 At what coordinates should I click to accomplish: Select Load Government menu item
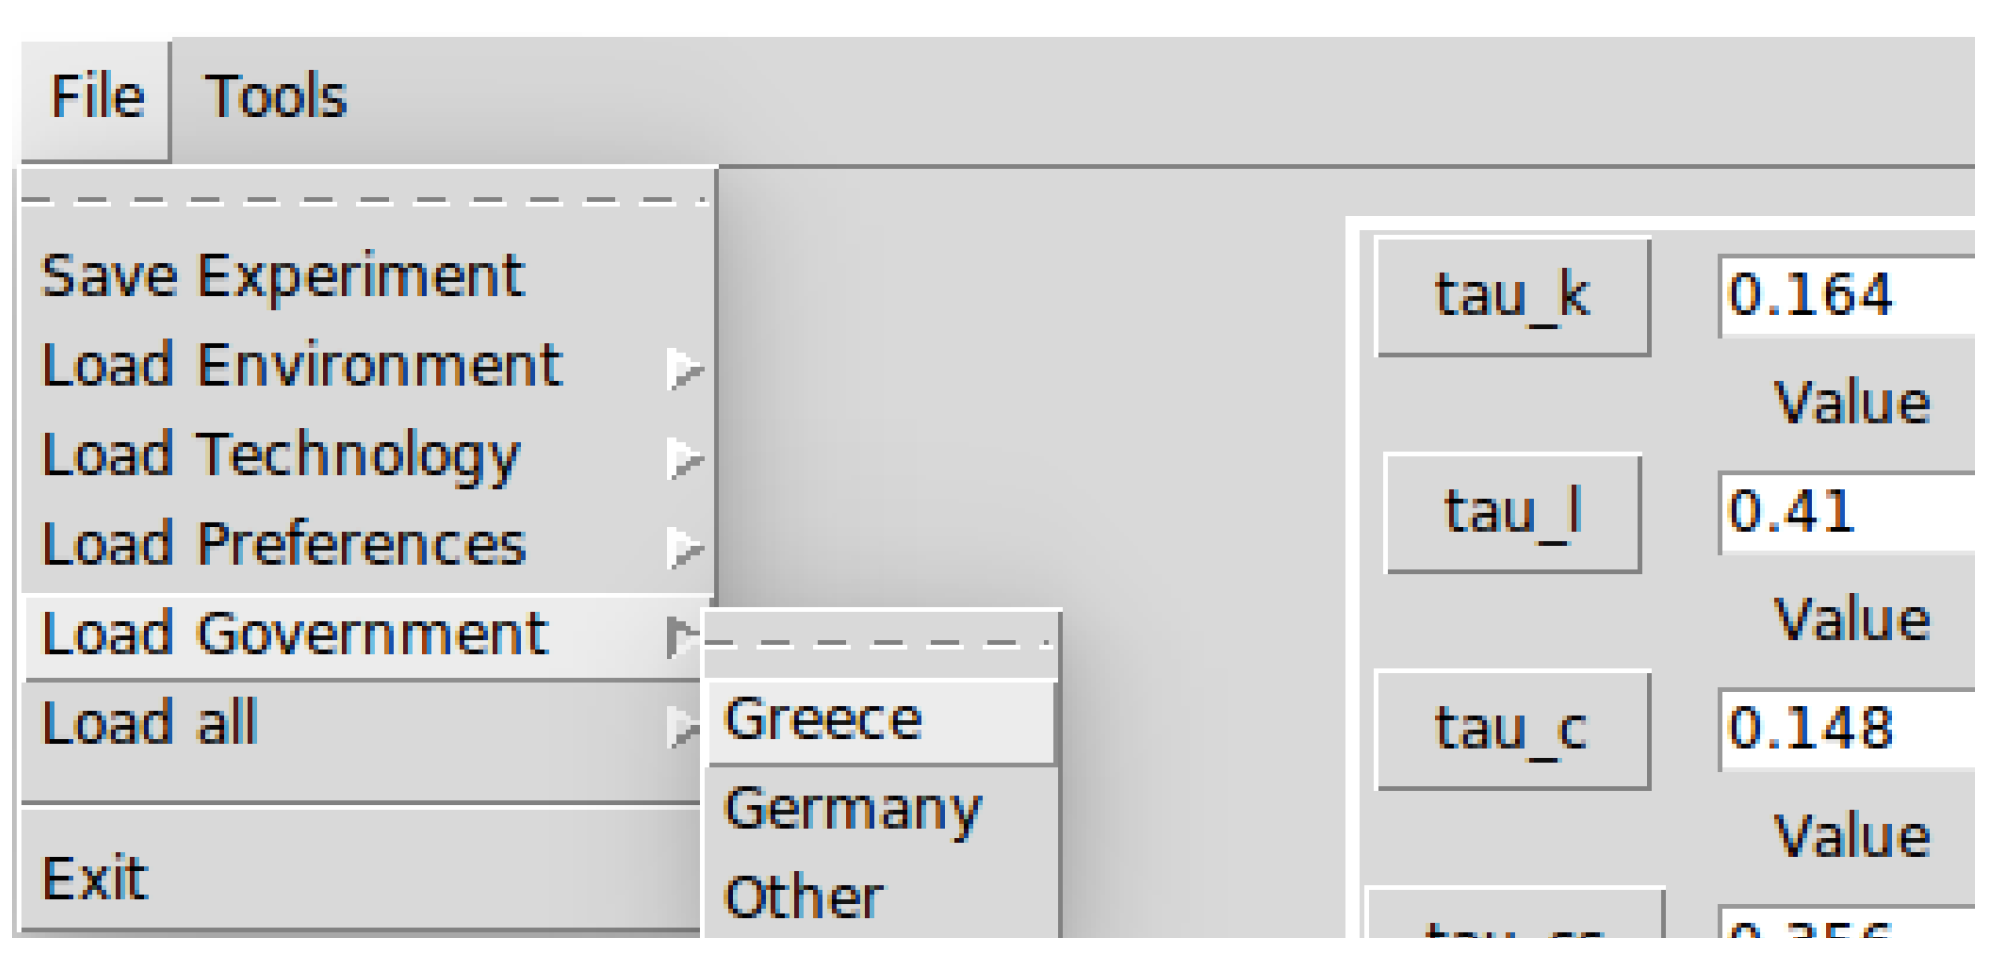point(295,634)
